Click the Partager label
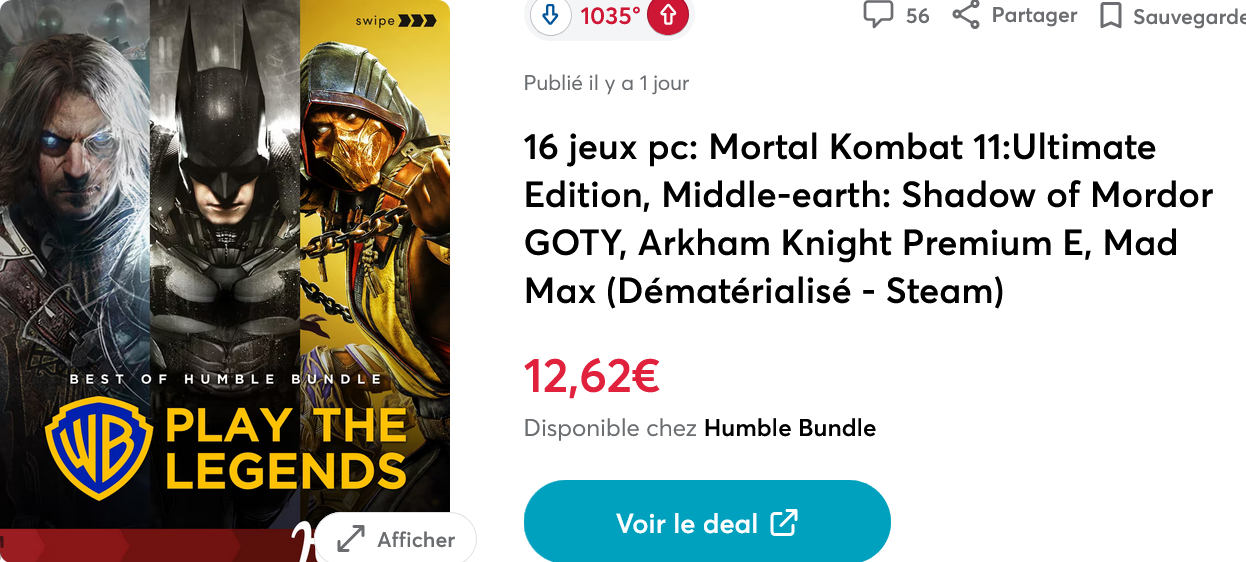Image resolution: width=1246 pixels, height=562 pixels. pos(1034,15)
